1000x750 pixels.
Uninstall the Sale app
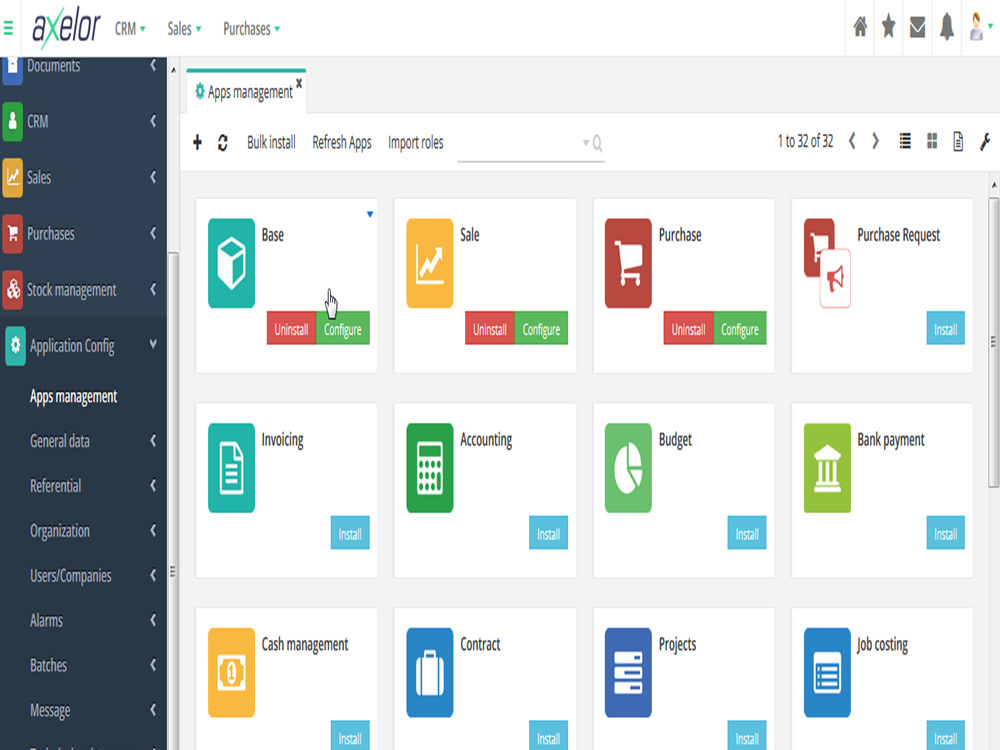490,328
